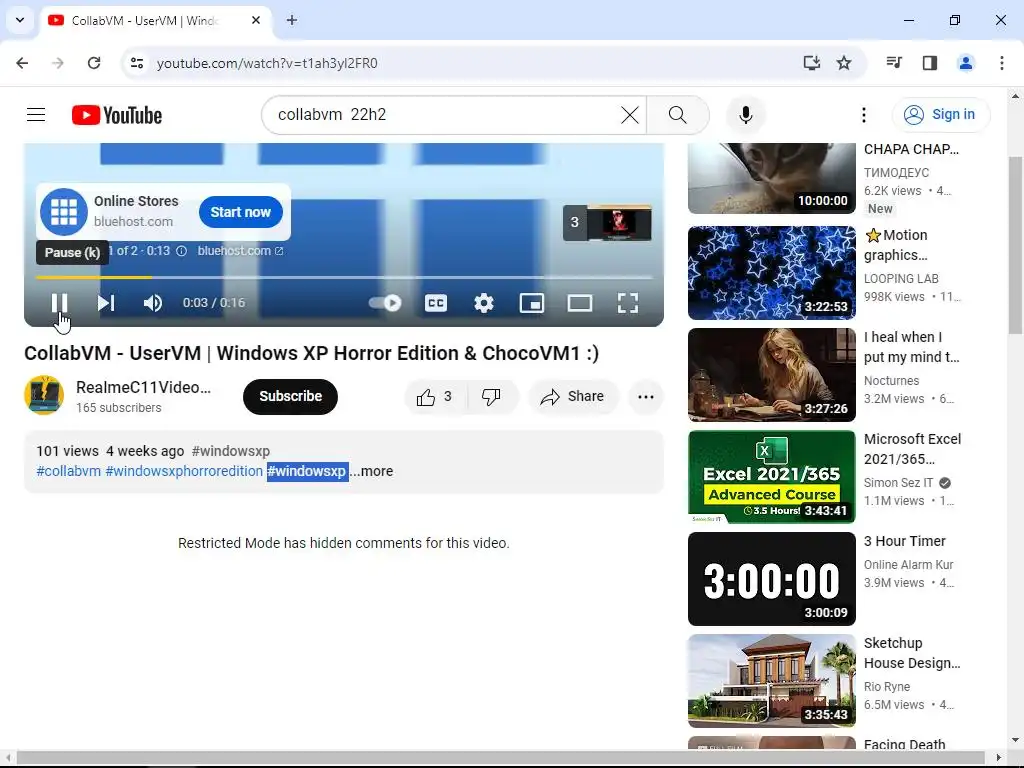Open Motion graphics stars video thumbnail

[771, 272]
